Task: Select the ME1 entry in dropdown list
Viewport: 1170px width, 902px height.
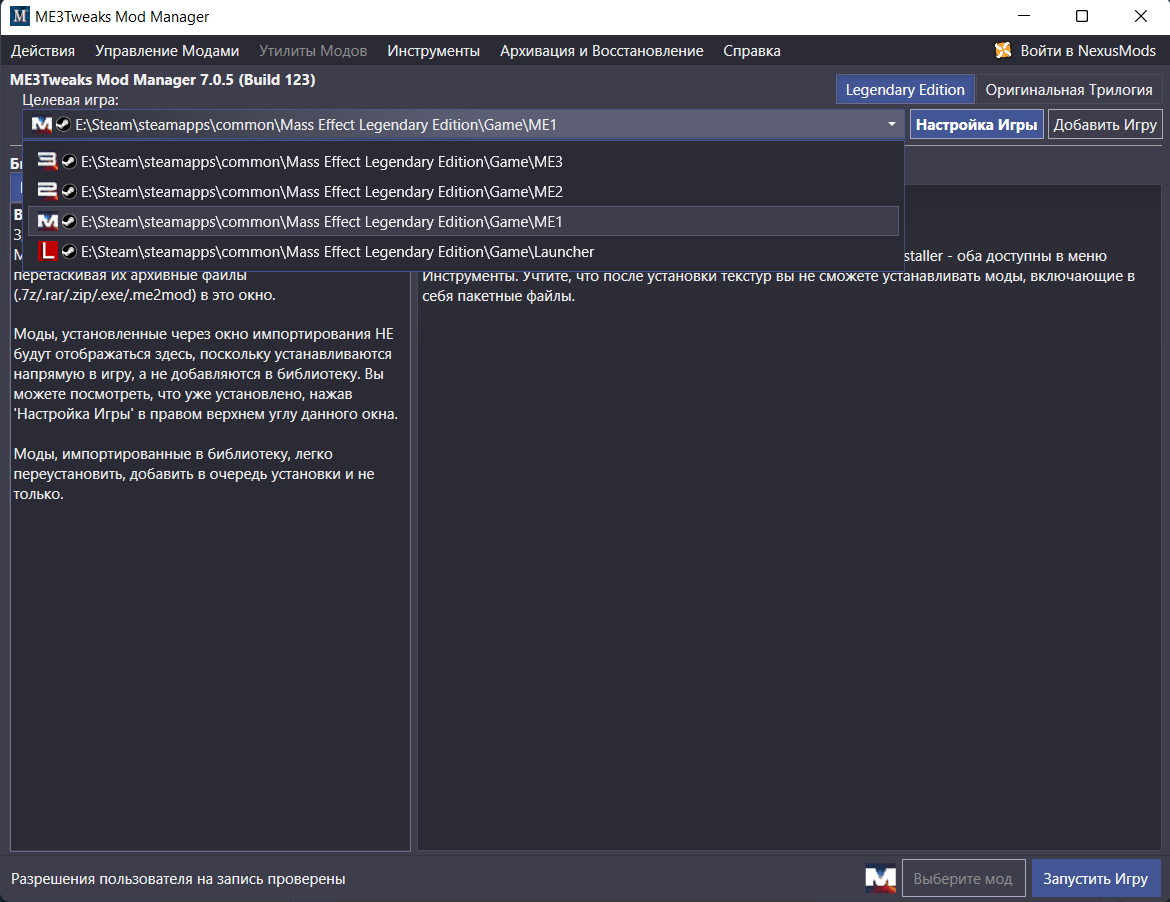Action: tap(463, 222)
